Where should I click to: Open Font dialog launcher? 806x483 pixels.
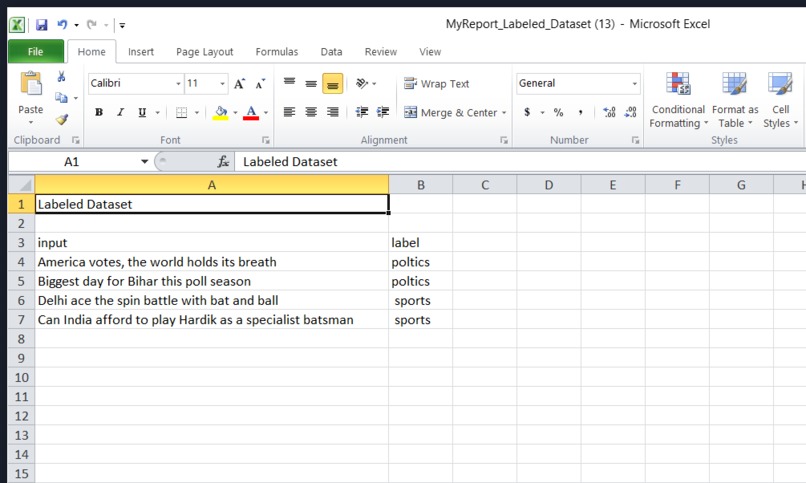pos(266,140)
